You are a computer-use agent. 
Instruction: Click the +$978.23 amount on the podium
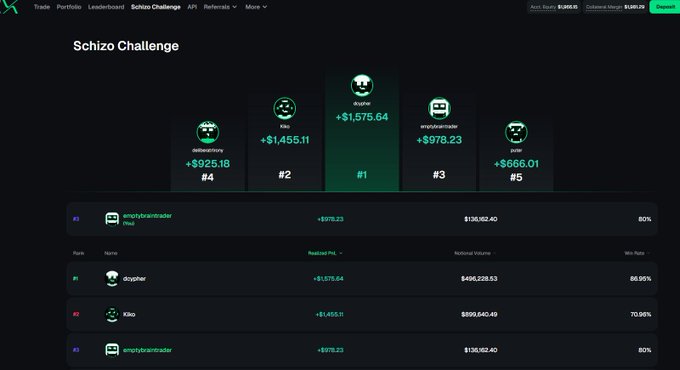[439, 140]
